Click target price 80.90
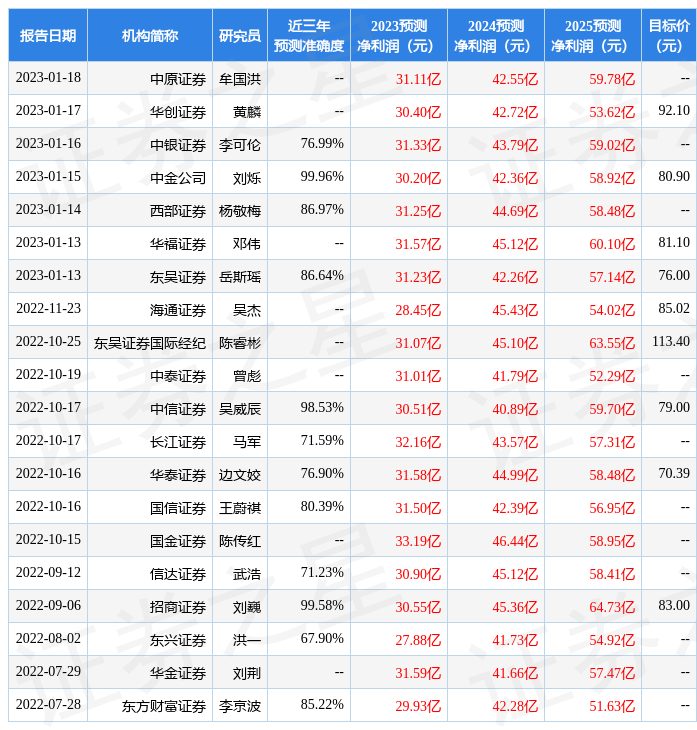Screen dimensions: 697x730 [x=674, y=176]
